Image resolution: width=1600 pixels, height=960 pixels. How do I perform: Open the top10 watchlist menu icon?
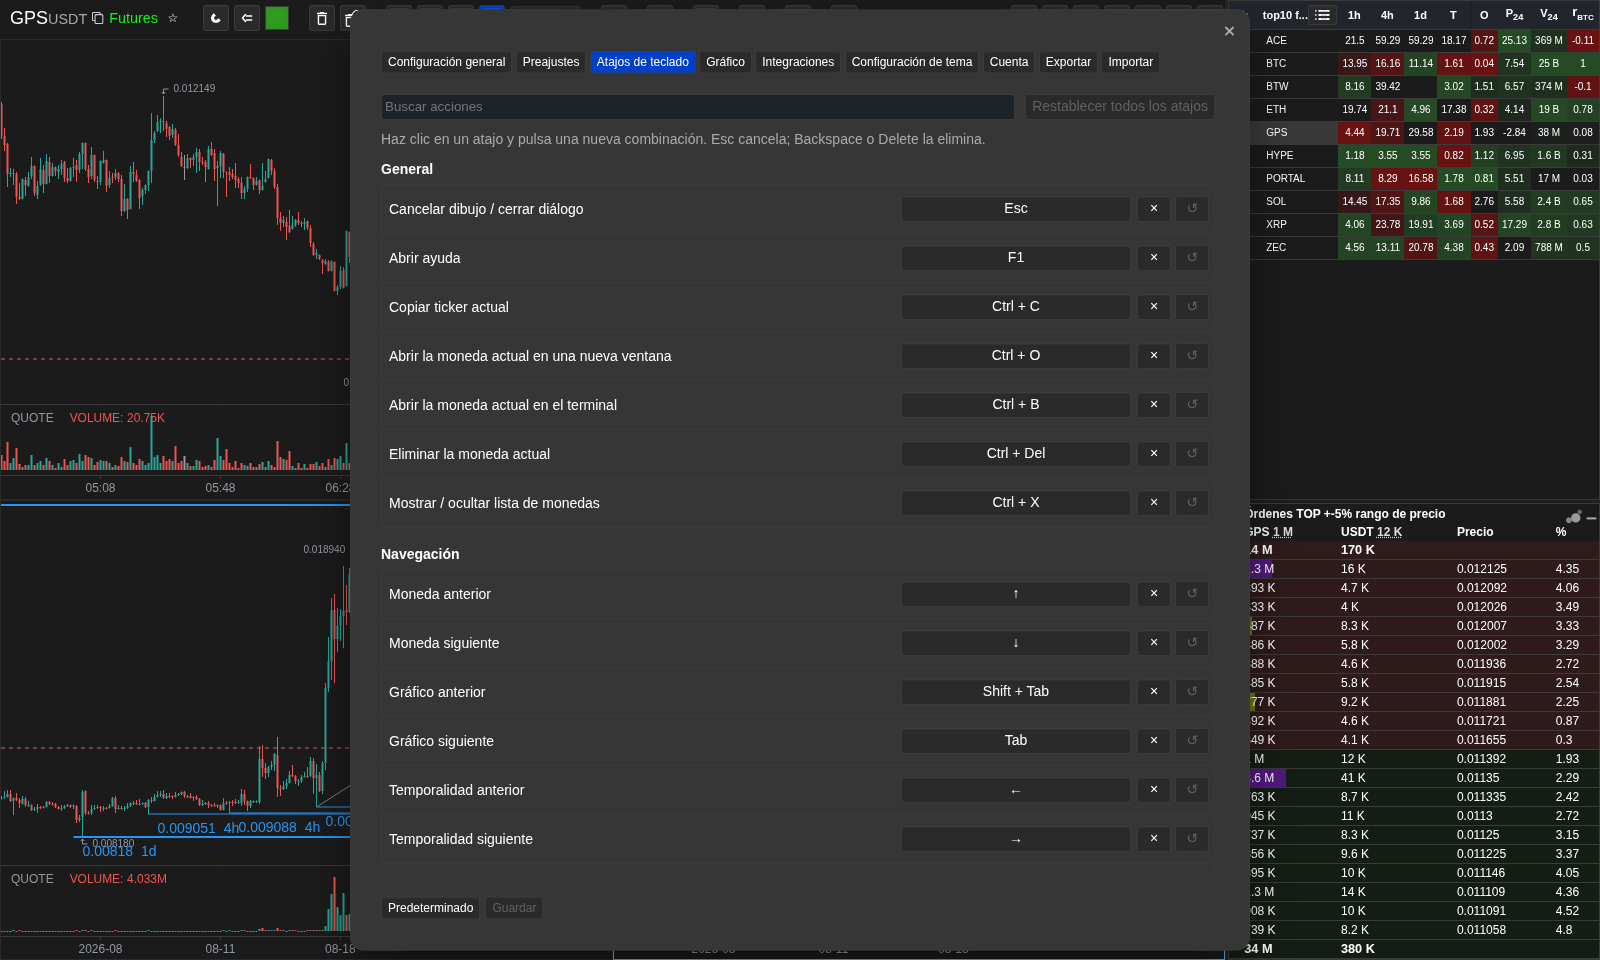tap(1323, 15)
